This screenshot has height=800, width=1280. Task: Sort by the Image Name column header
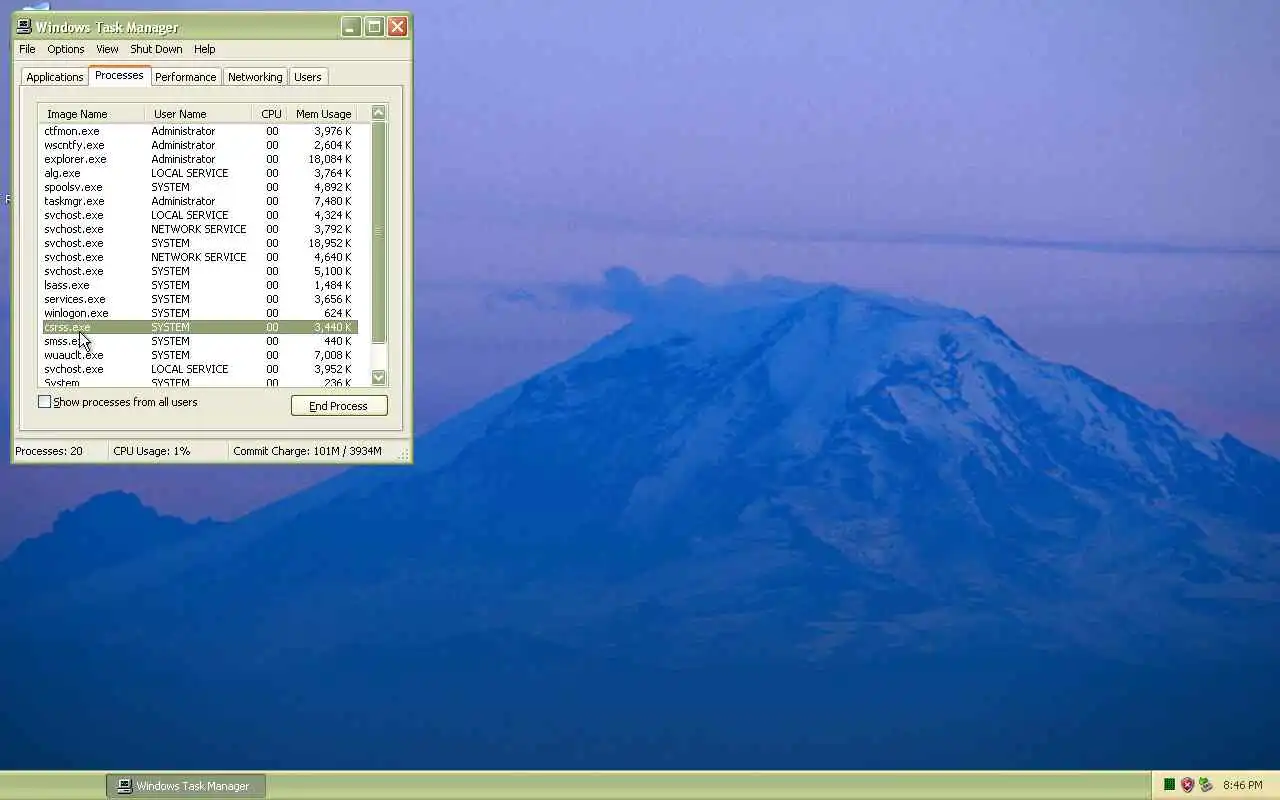coord(92,114)
